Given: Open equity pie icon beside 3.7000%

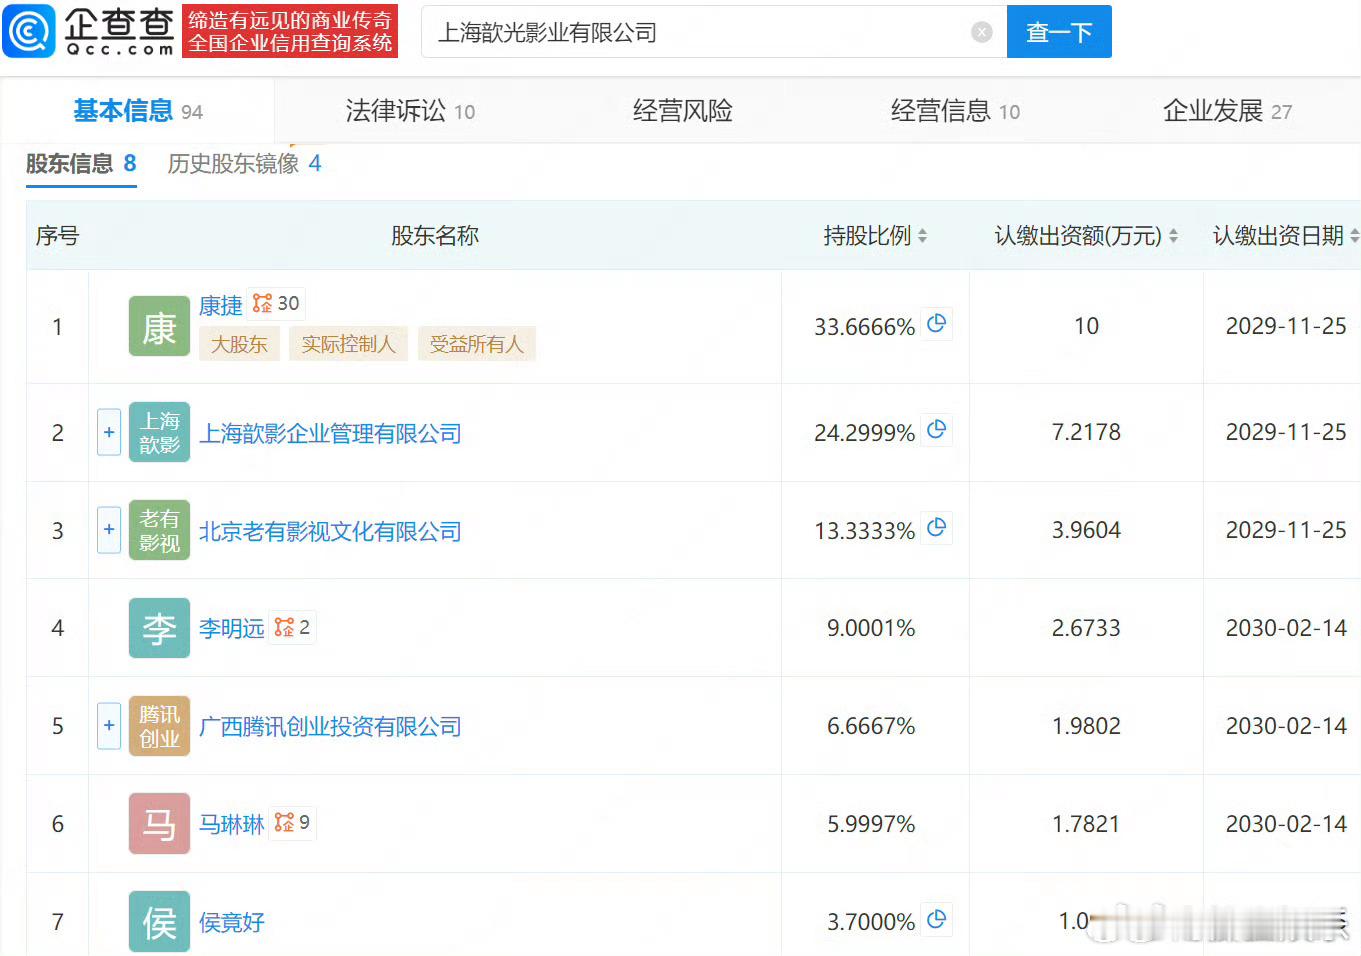Looking at the screenshot, I should point(936,919).
